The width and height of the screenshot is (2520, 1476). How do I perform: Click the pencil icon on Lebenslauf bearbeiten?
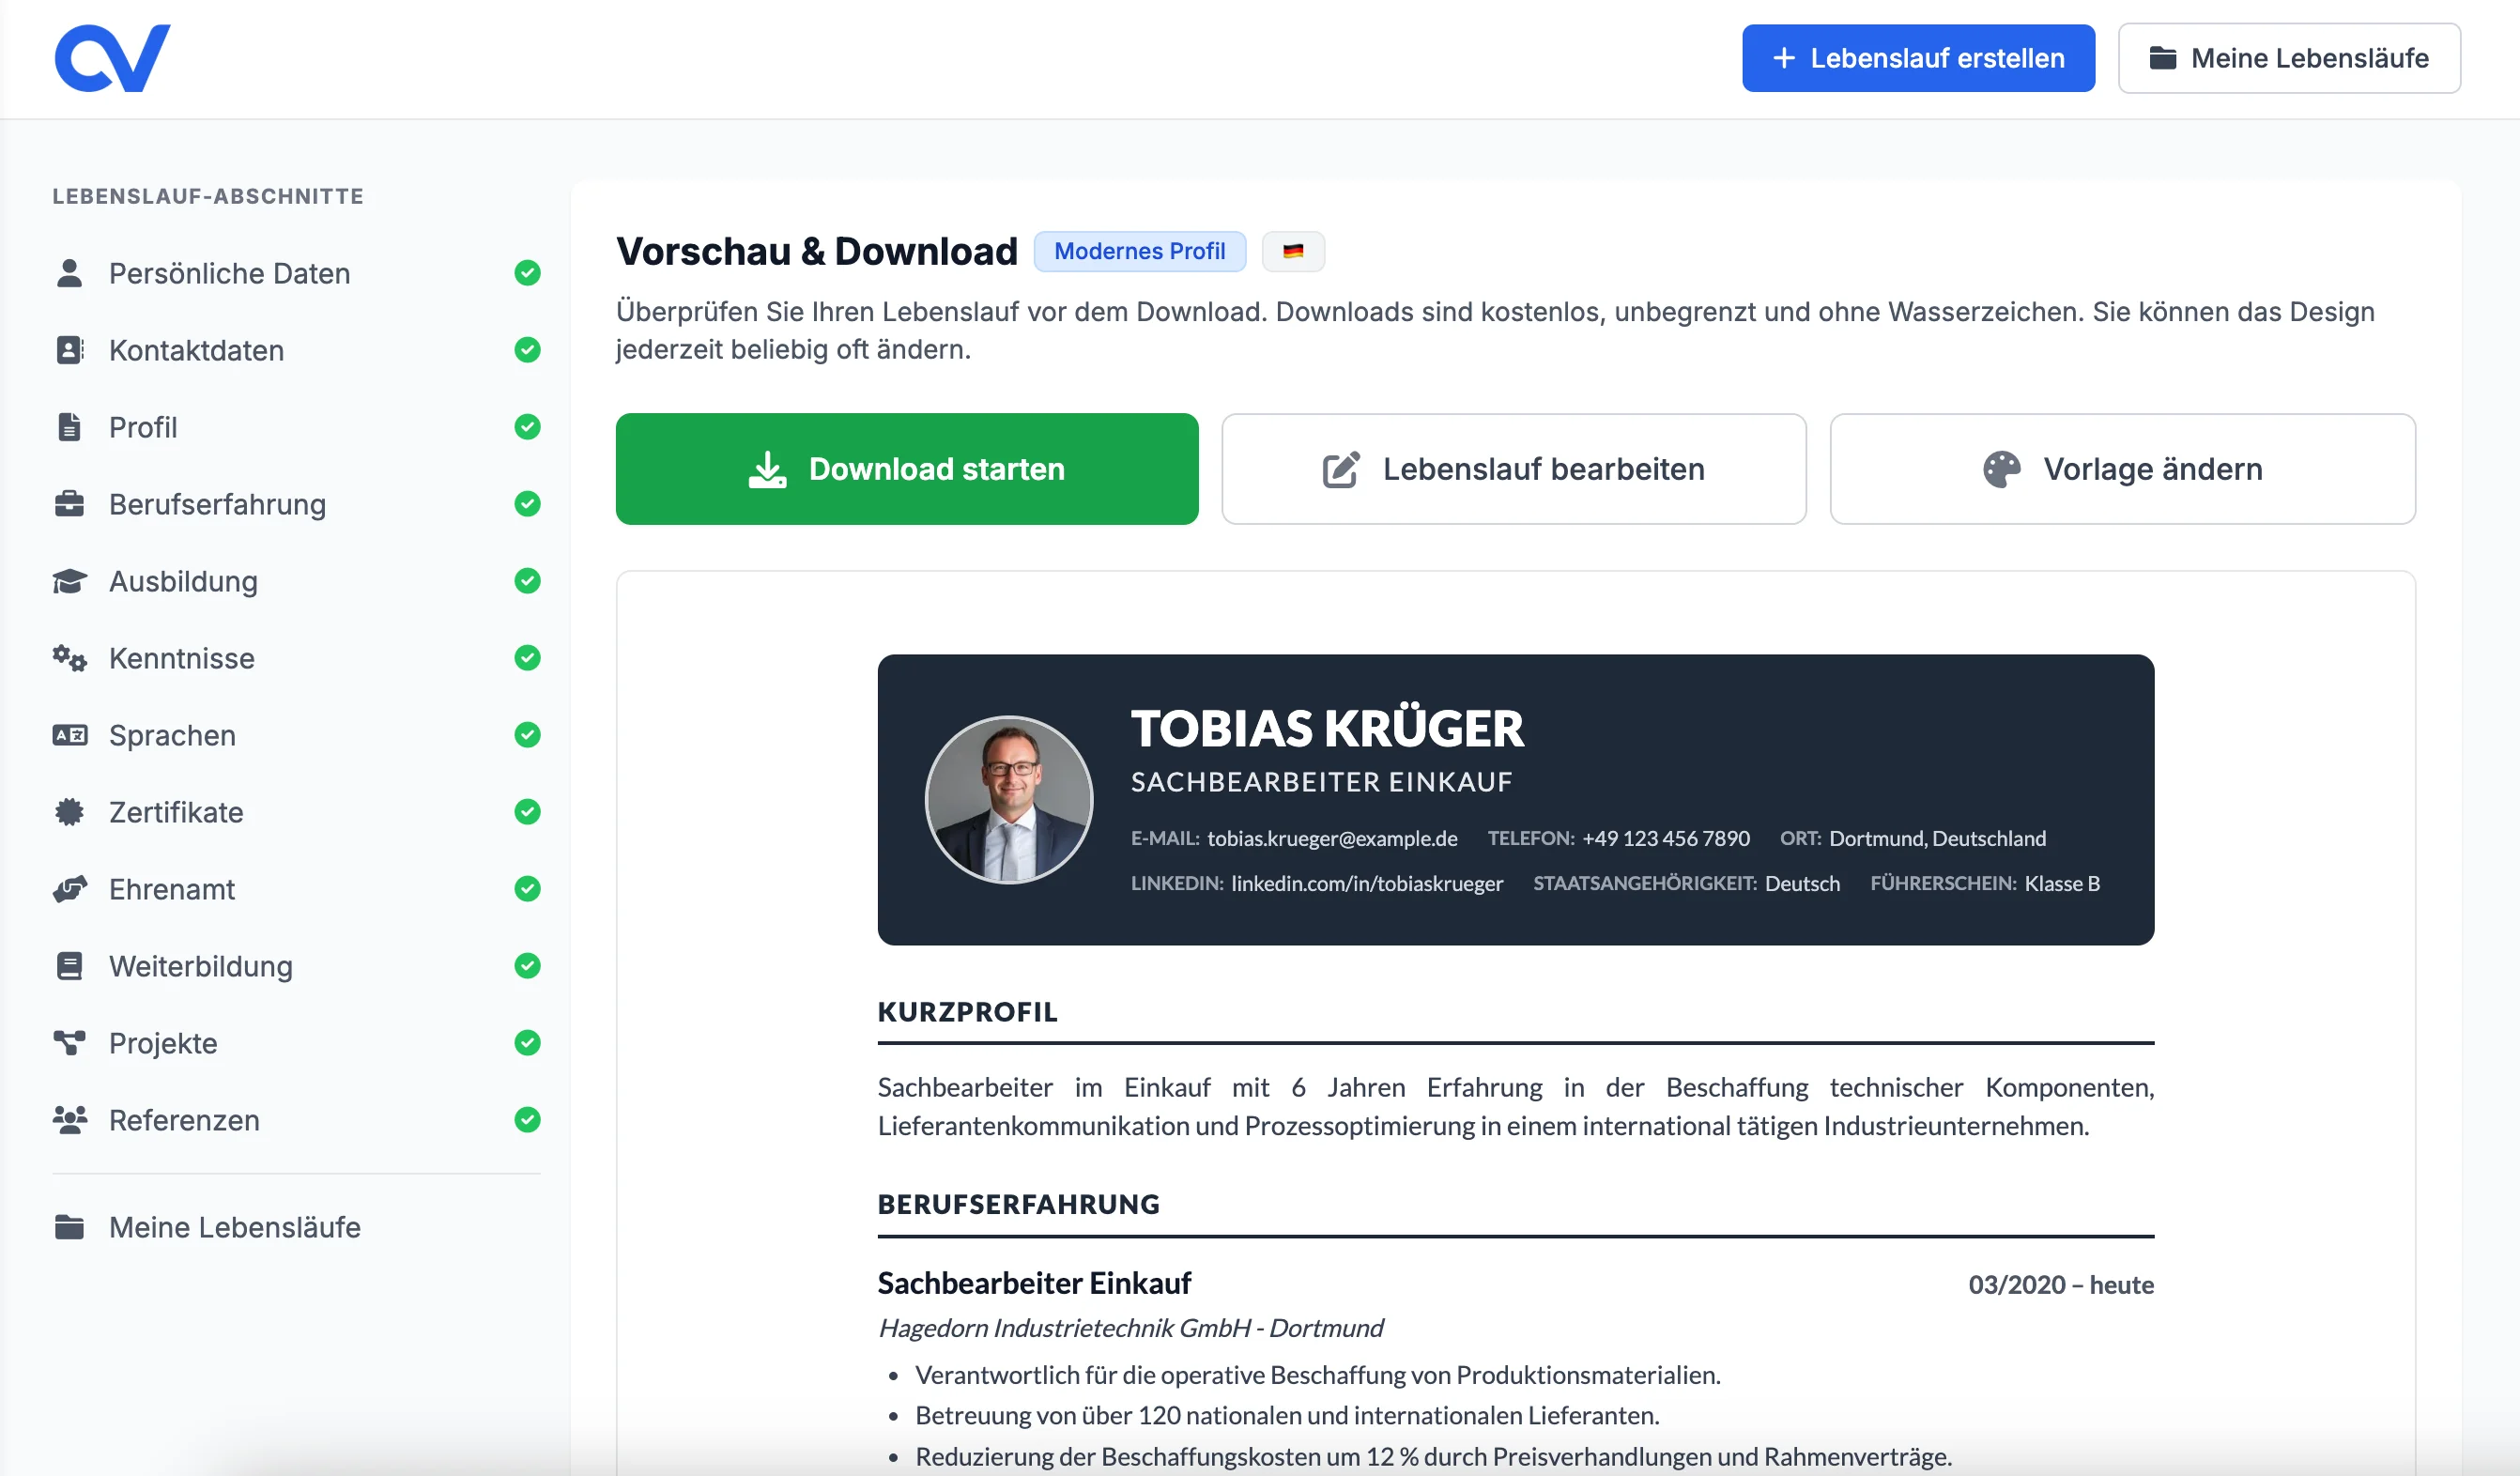point(1340,469)
